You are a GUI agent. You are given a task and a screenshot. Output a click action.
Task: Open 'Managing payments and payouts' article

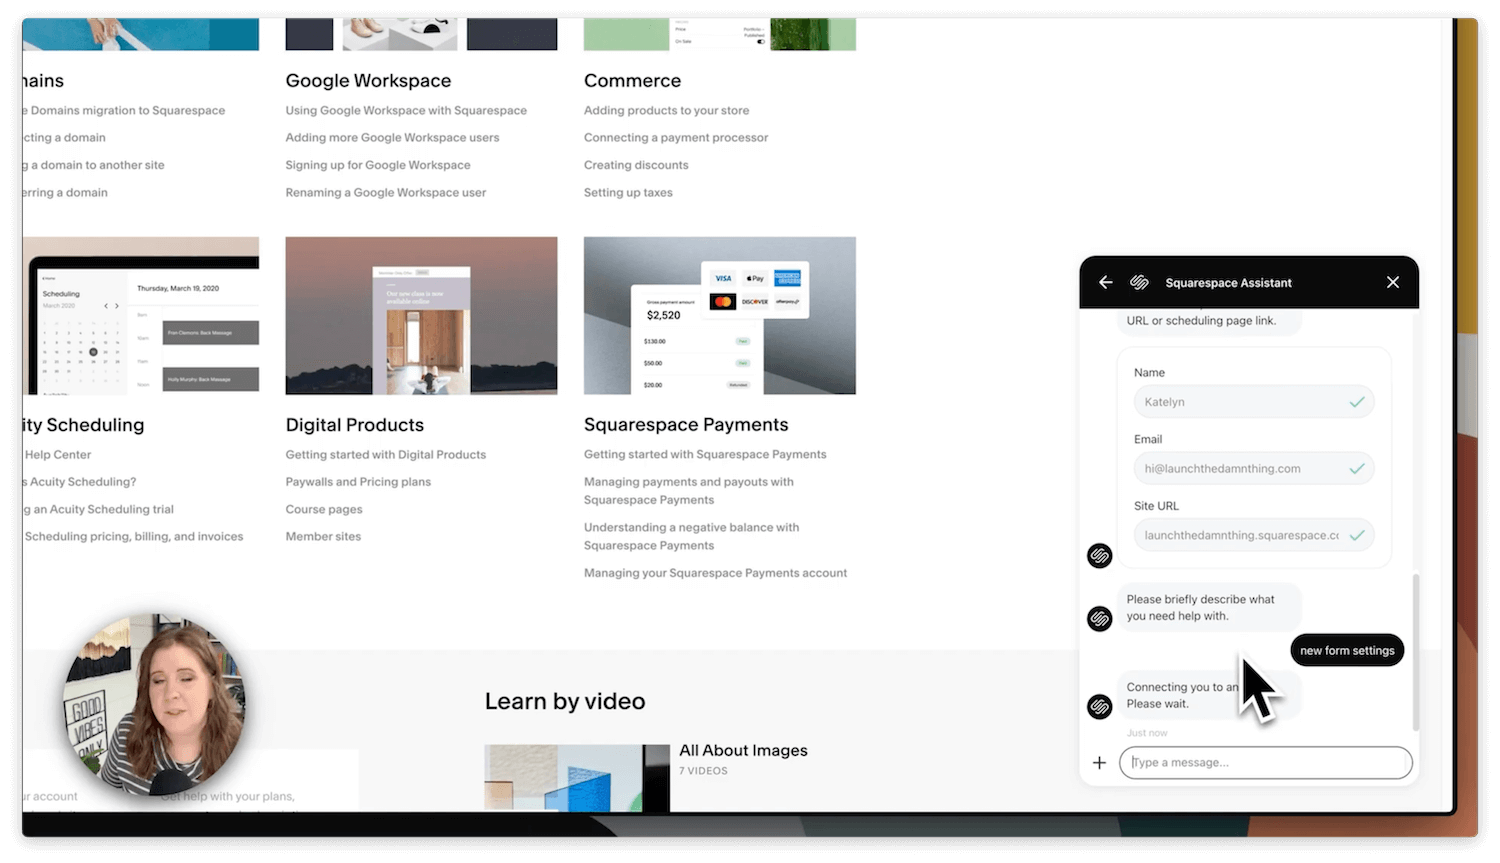tap(689, 491)
